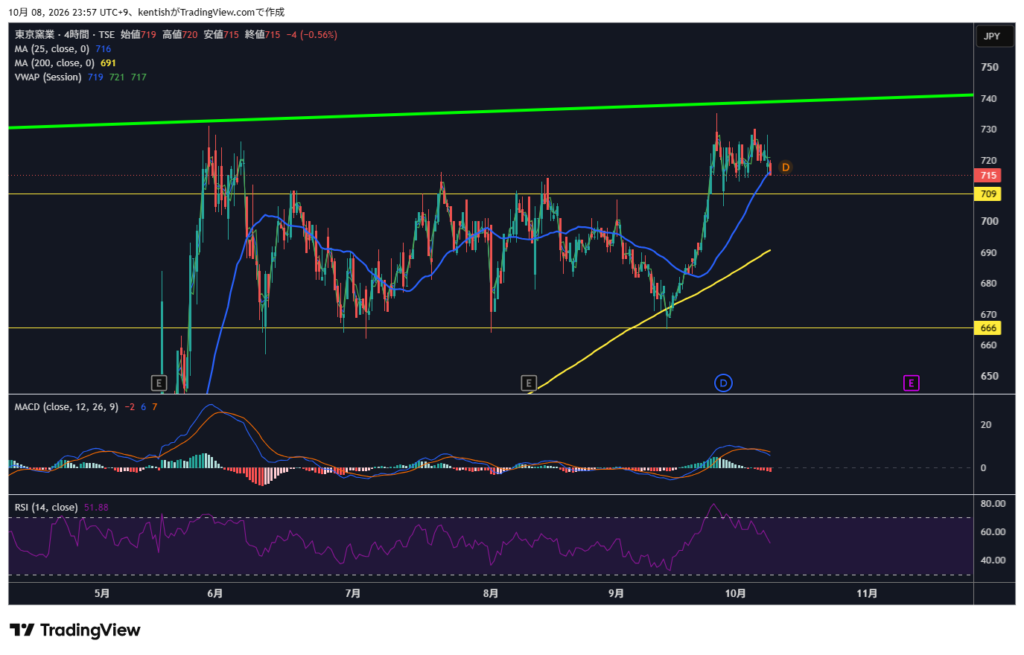1024x655 pixels.
Task: Select the yellow horizontal line at 709
Action: [490, 194]
